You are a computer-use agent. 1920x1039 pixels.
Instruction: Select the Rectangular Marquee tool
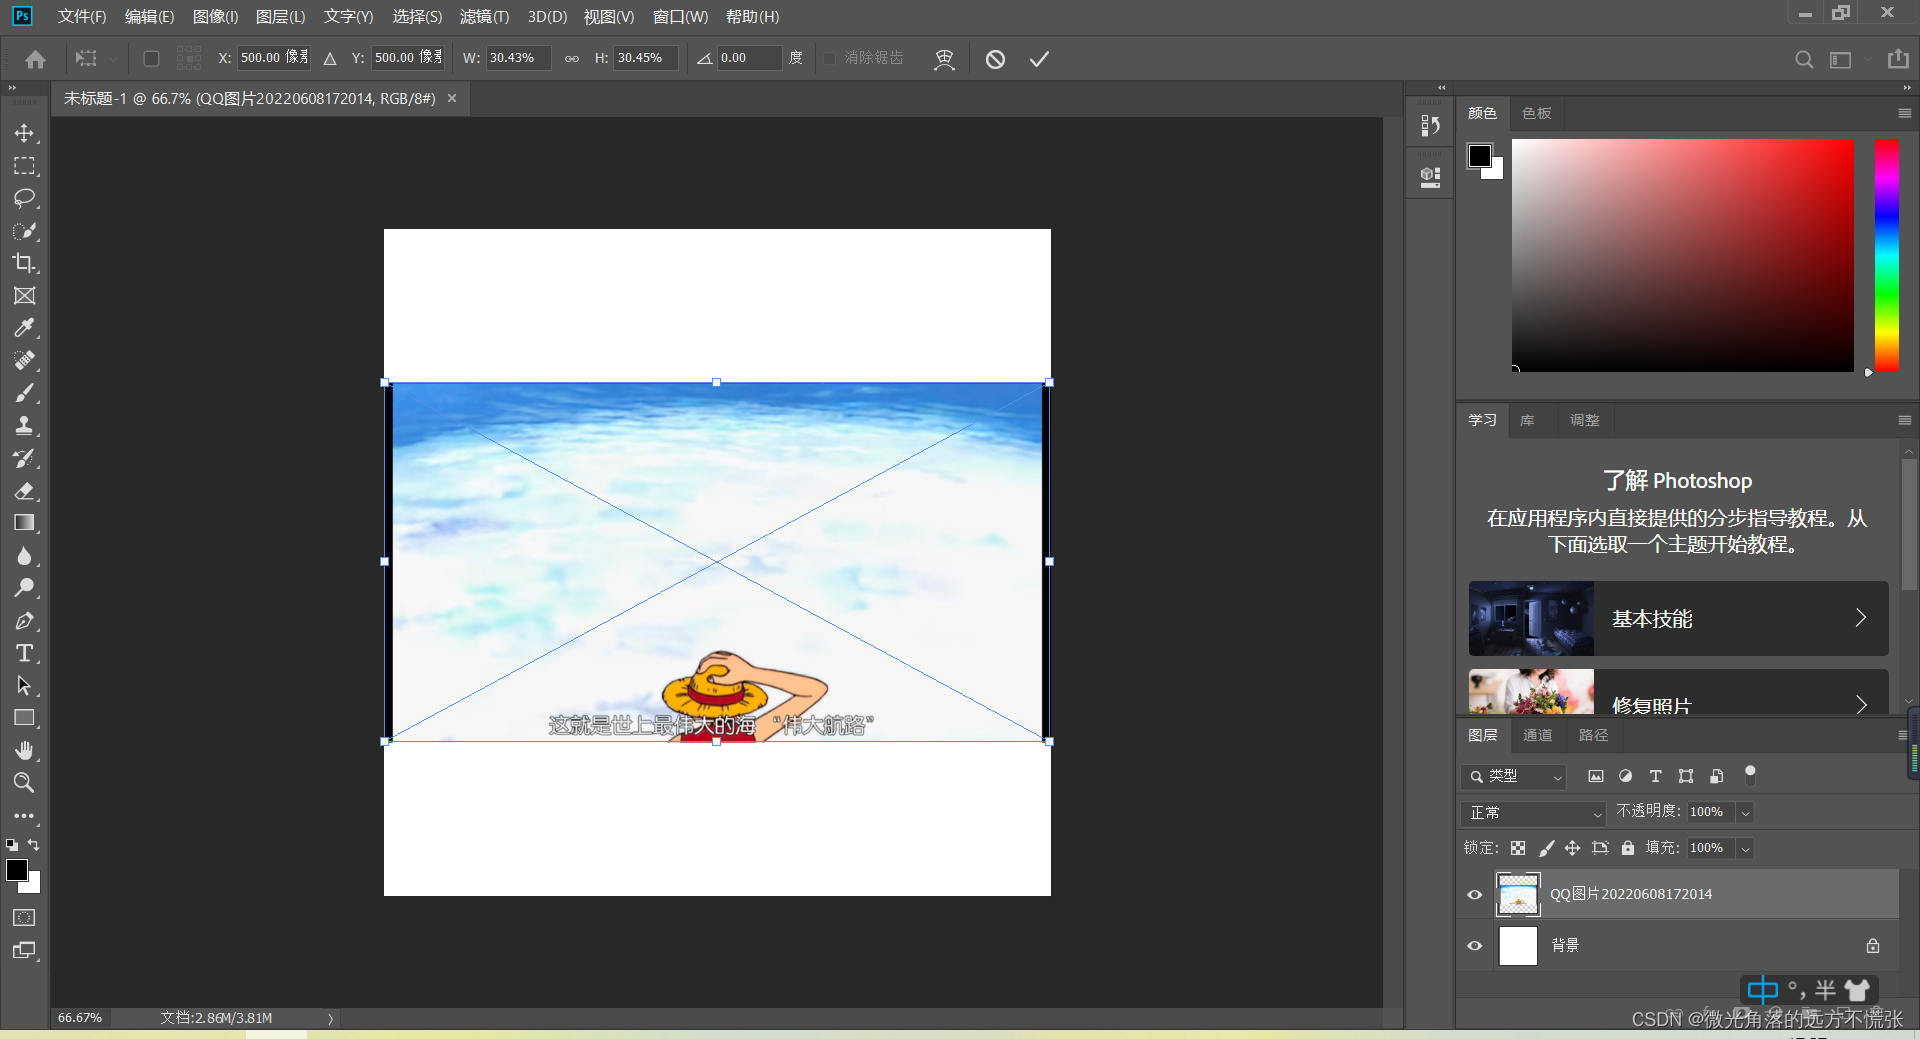tap(24, 166)
